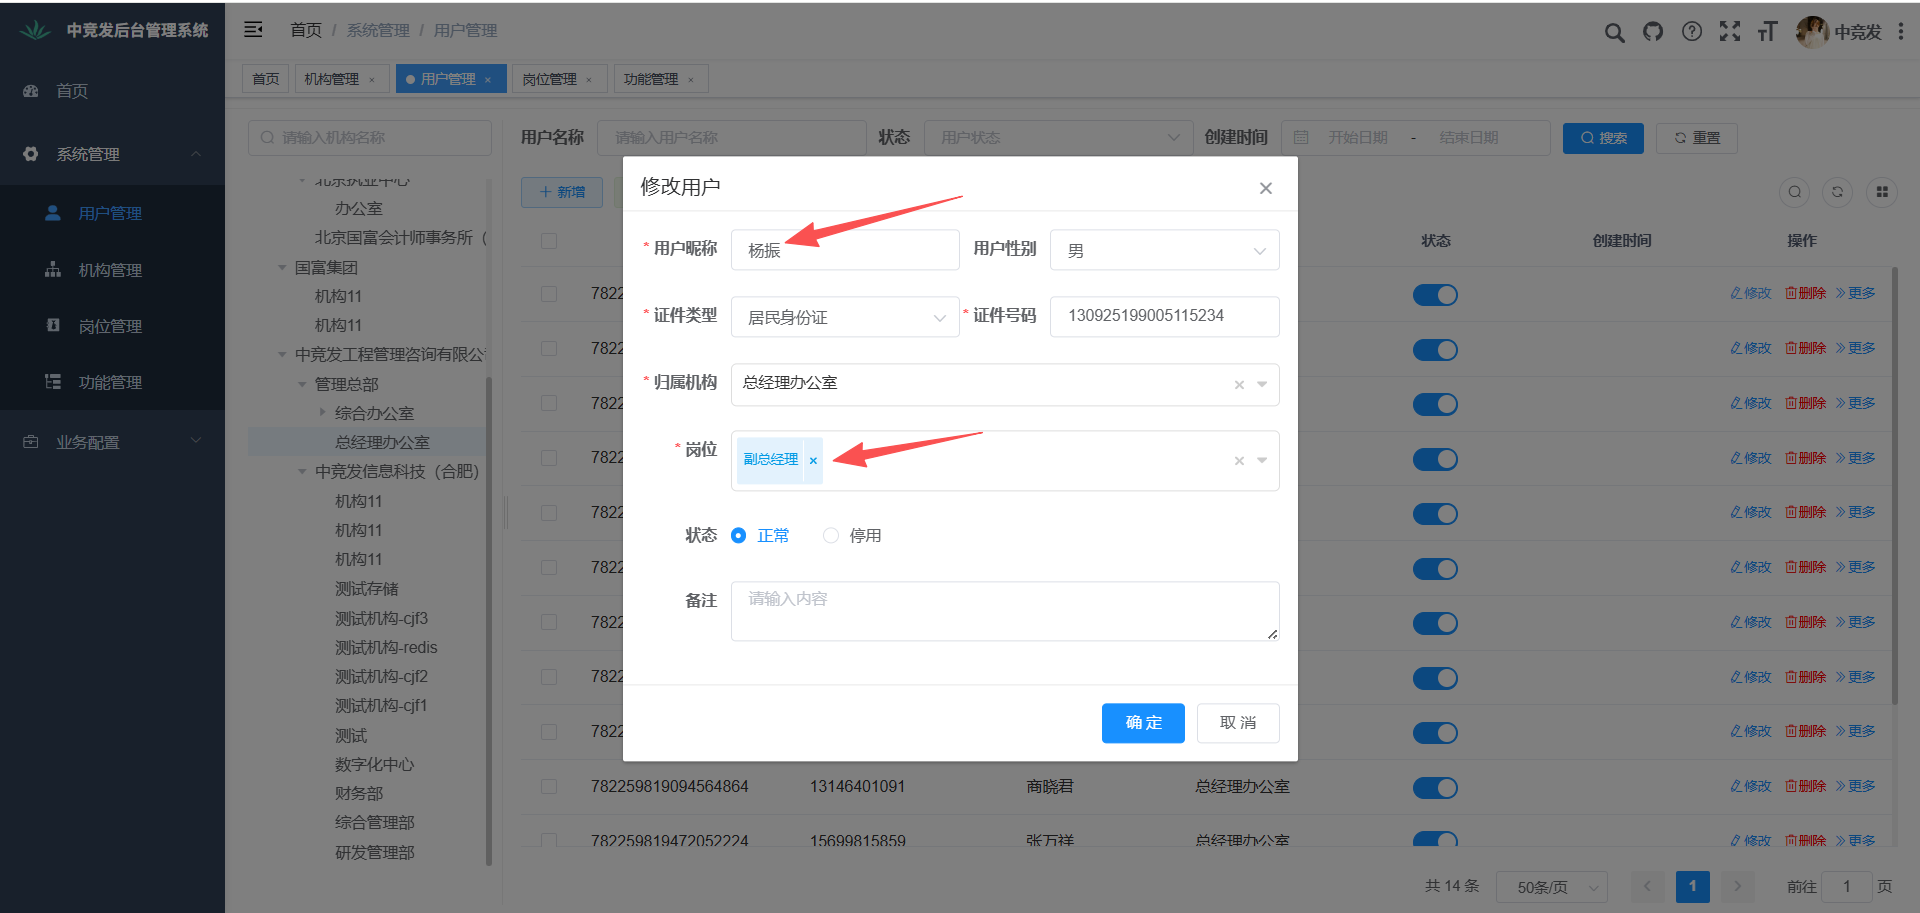Open the column display settings grid icon

click(1882, 192)
